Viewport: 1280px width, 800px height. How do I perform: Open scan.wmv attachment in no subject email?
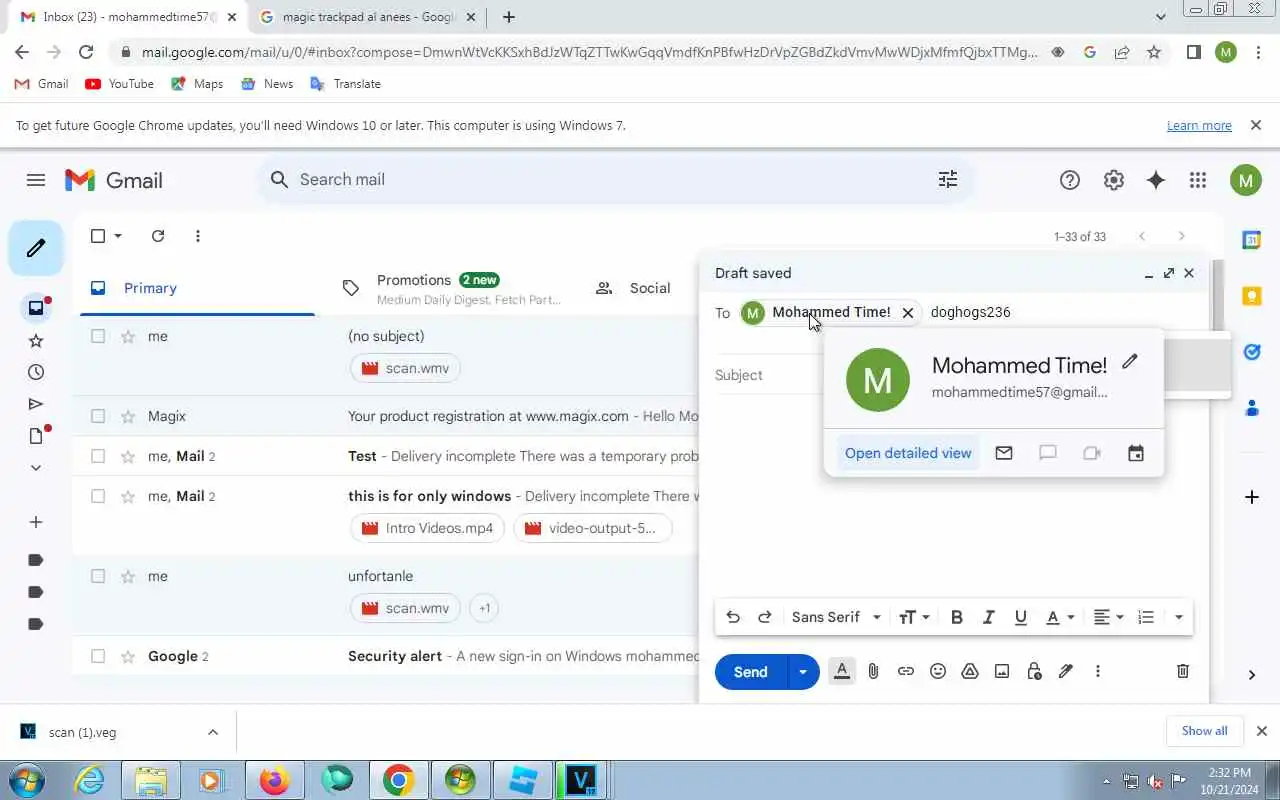pos(405,368)
